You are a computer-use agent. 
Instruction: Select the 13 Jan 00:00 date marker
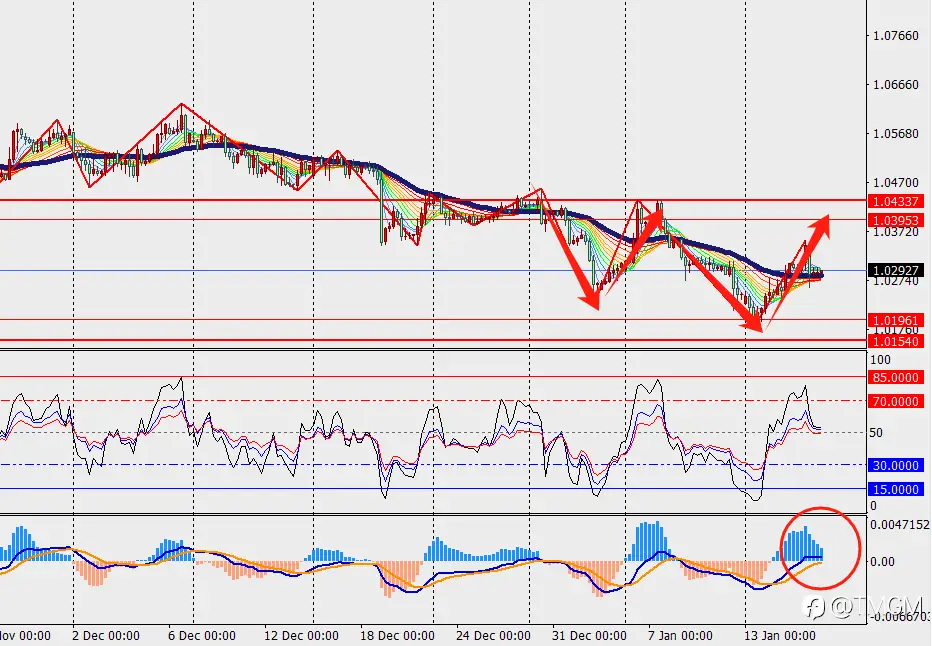[x=779, y=635]
